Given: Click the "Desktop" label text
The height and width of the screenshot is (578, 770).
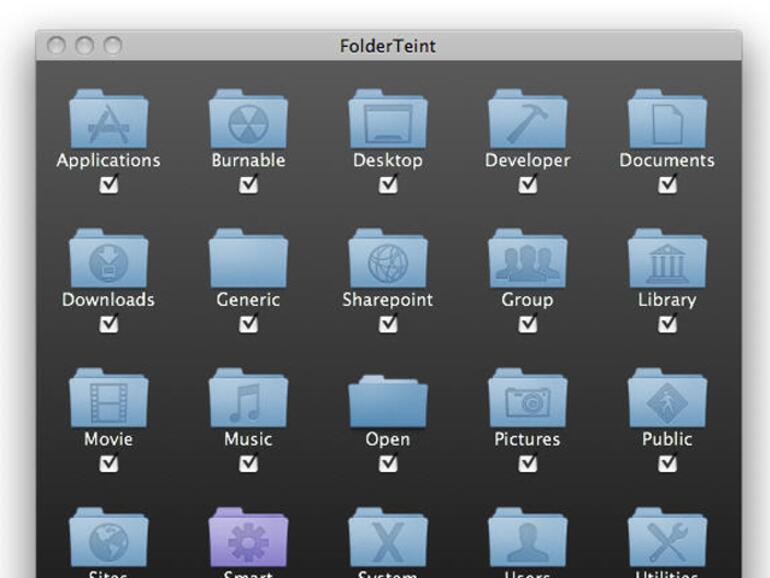Looking at the screenshot, I should click(x=388, y=161).
